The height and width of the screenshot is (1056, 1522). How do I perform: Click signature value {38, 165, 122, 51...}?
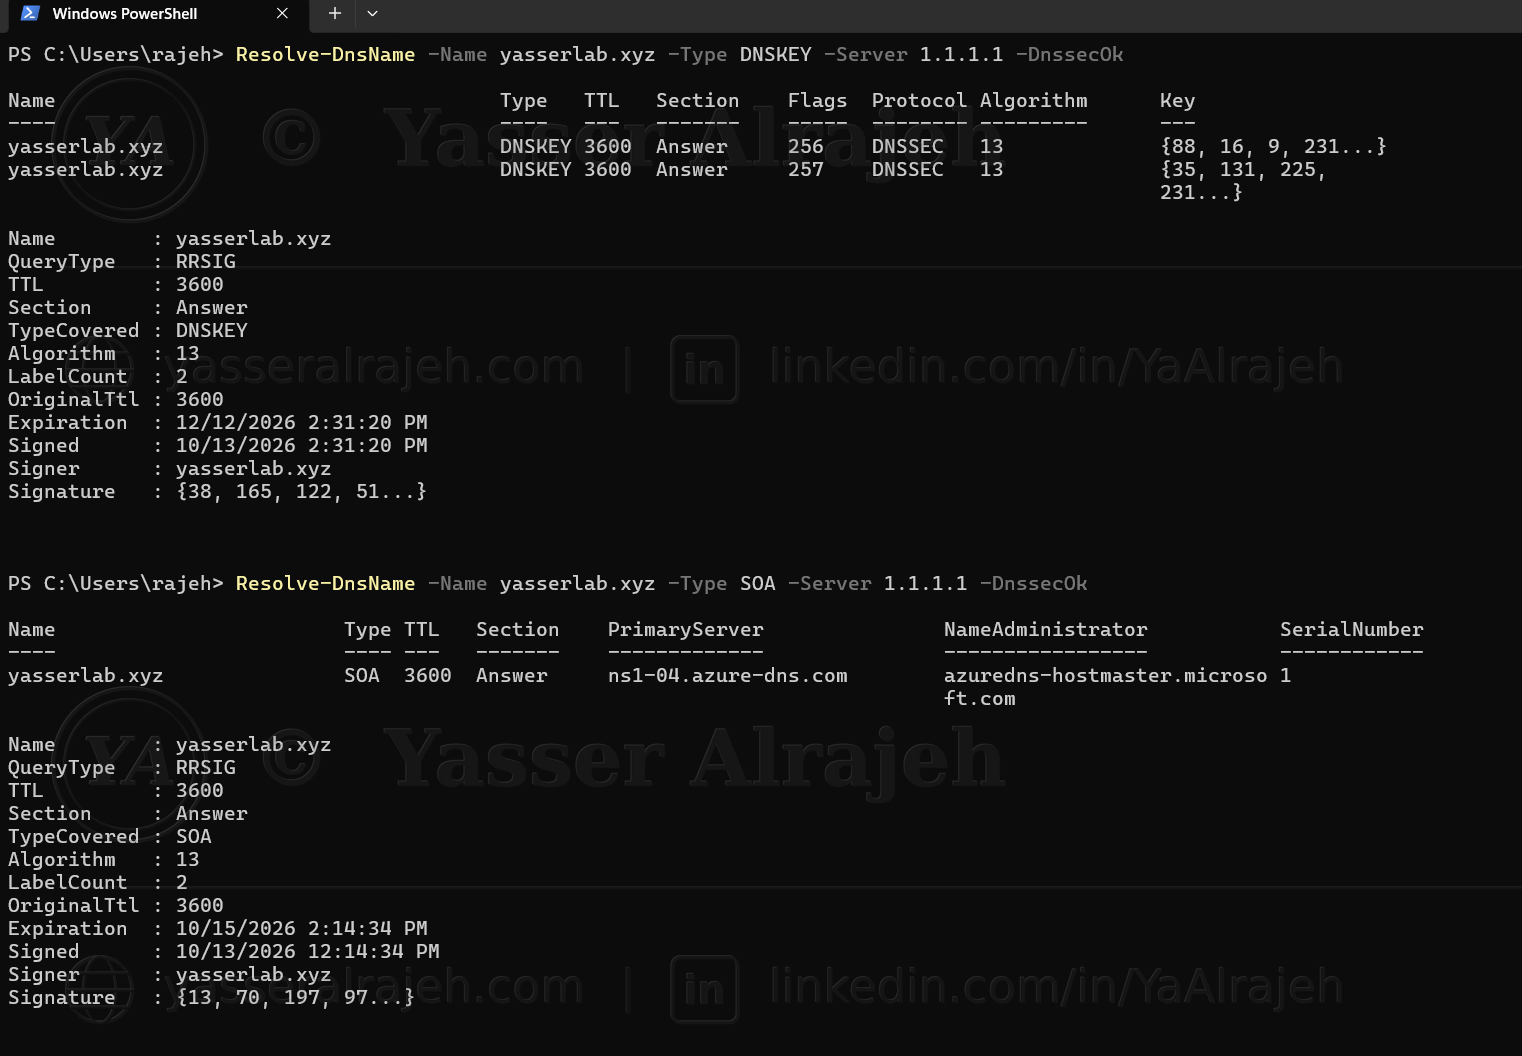[x=301, y=491]
